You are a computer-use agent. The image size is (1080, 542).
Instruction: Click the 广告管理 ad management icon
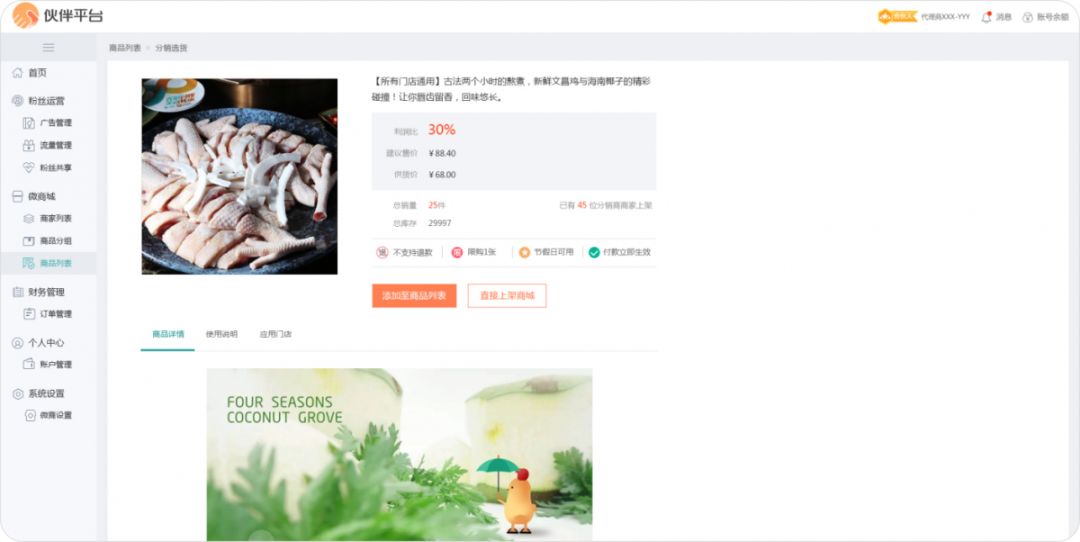pyautogui.click(x=28, y=123)
